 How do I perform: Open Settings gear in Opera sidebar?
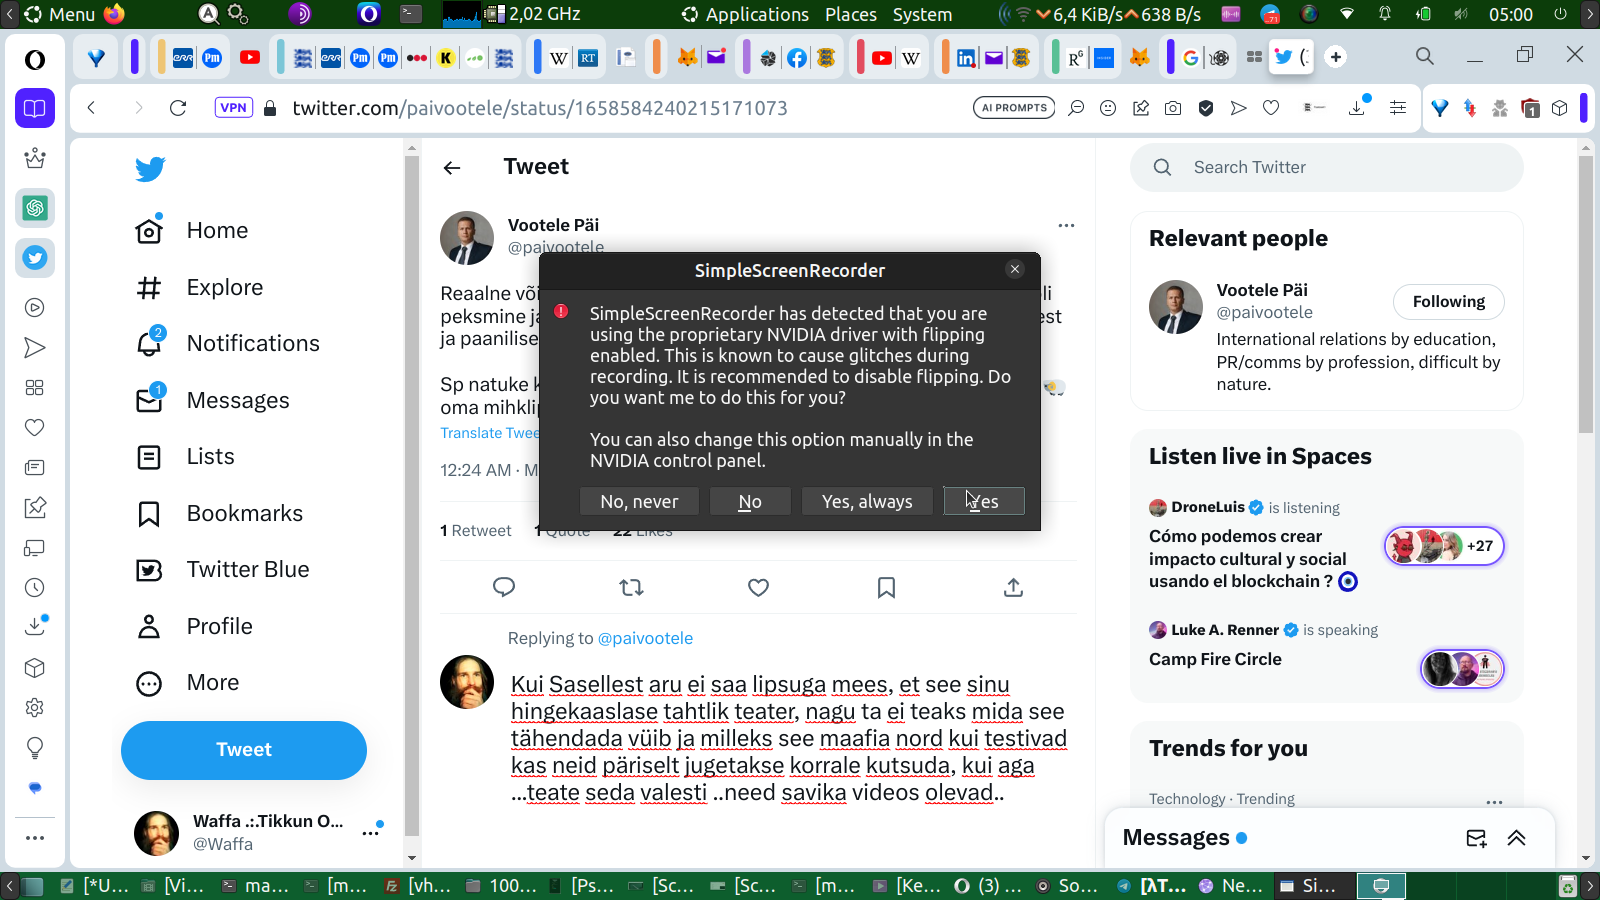[x=35, y=708]
